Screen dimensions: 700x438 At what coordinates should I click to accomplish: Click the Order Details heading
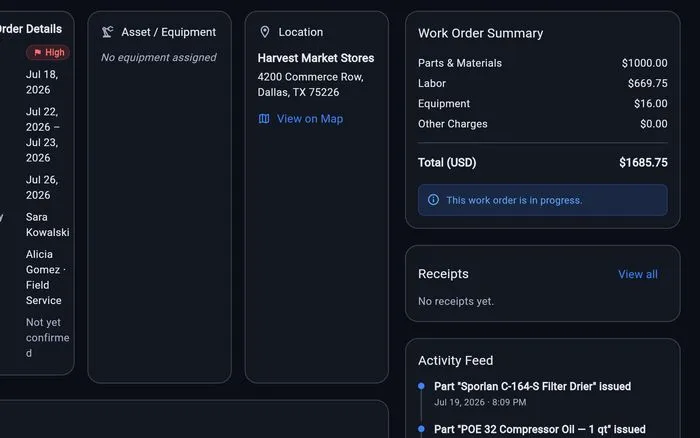30,29
